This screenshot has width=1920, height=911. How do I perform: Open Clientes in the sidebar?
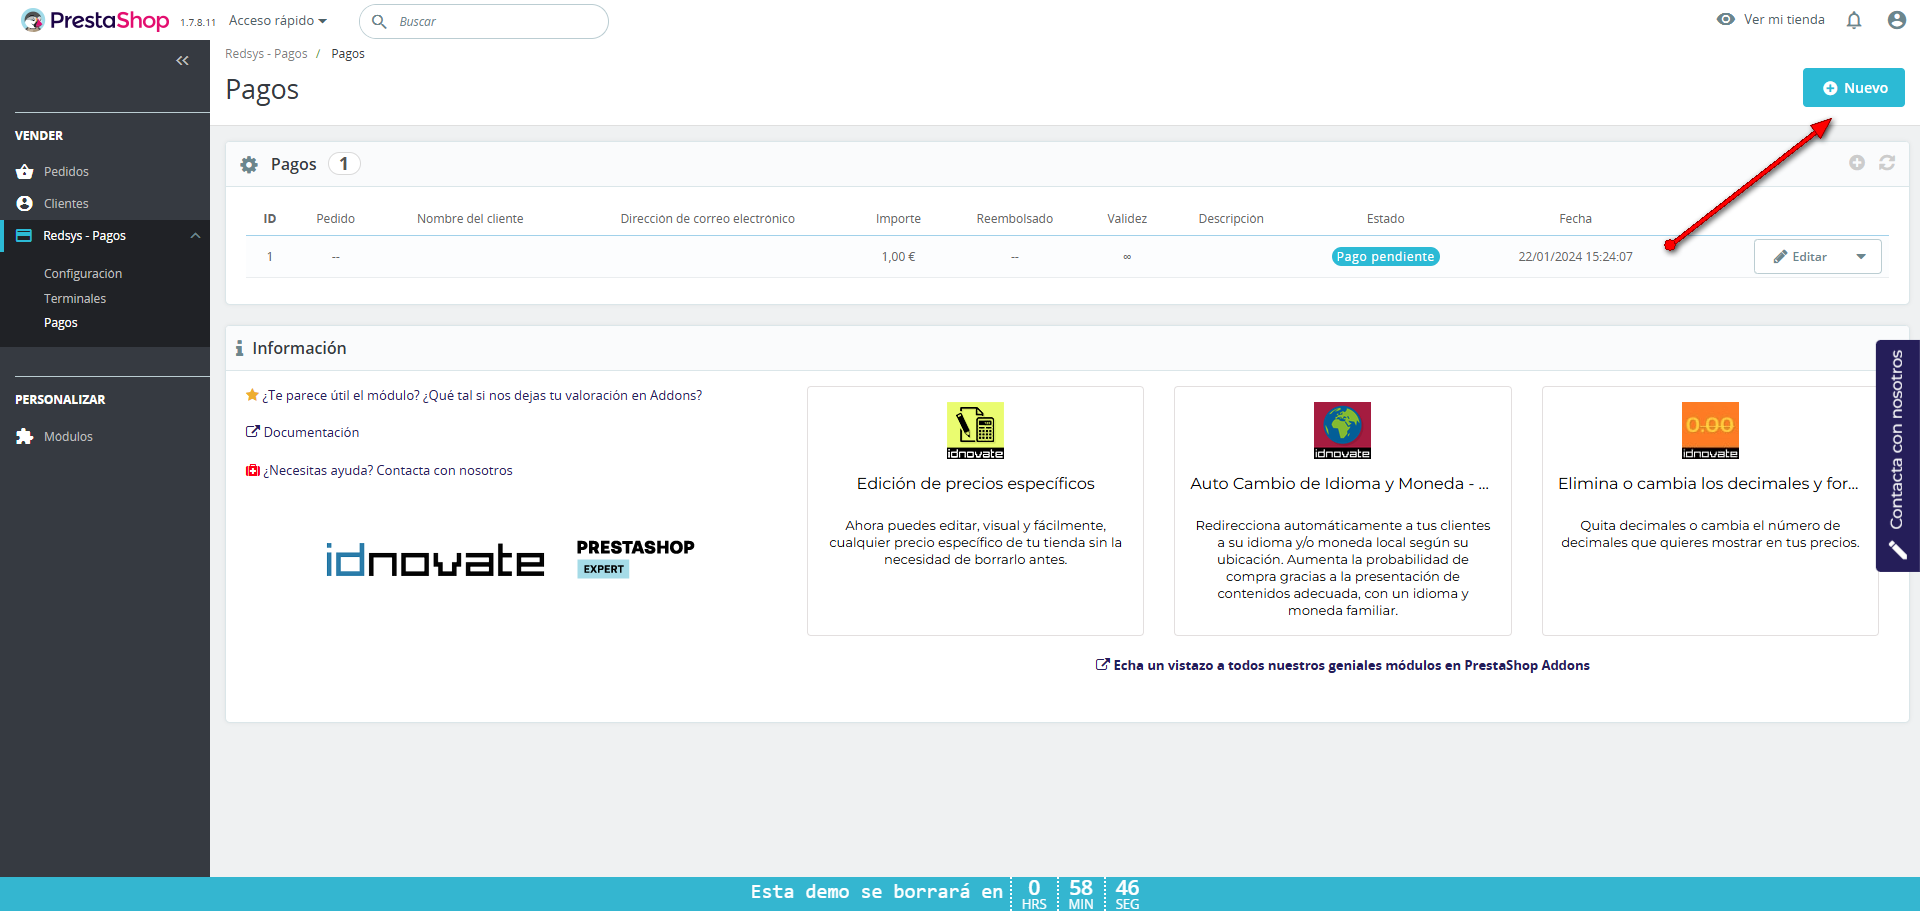66,204
